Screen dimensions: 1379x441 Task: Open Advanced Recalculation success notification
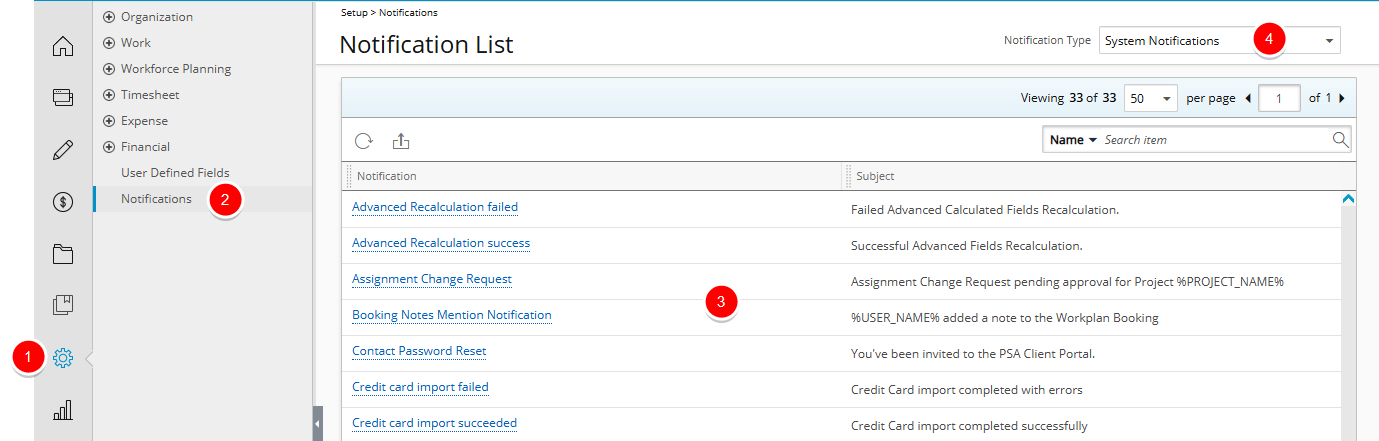[441, 243]
